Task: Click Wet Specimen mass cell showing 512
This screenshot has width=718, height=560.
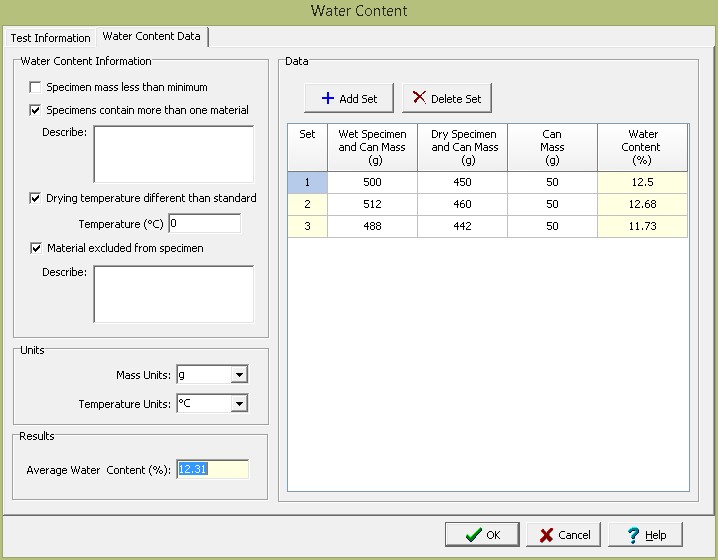Action: (371, 204)
